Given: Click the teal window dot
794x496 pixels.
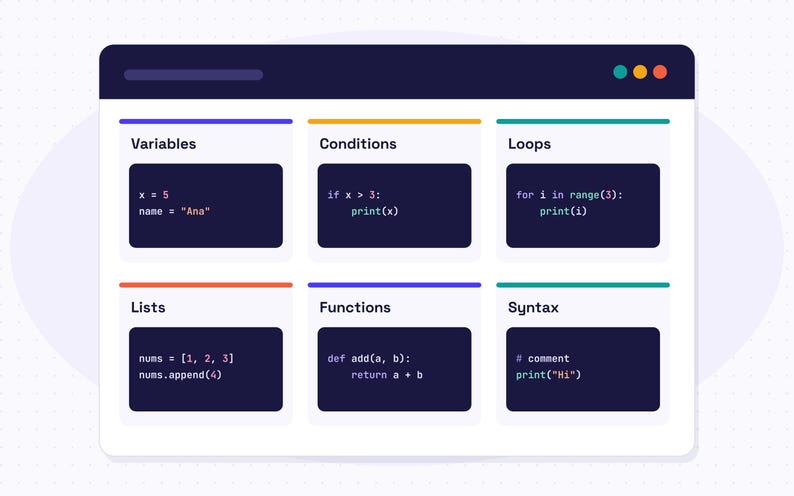Looking at the screenshot, I should coord(620,72).
